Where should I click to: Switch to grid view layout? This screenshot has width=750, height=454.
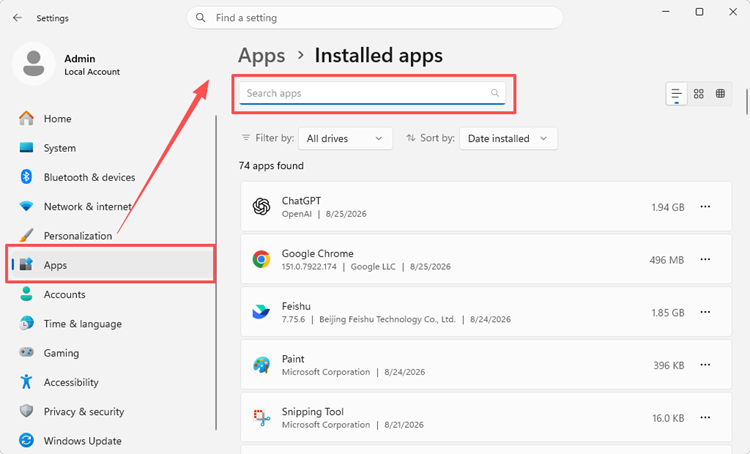[699, 93]
